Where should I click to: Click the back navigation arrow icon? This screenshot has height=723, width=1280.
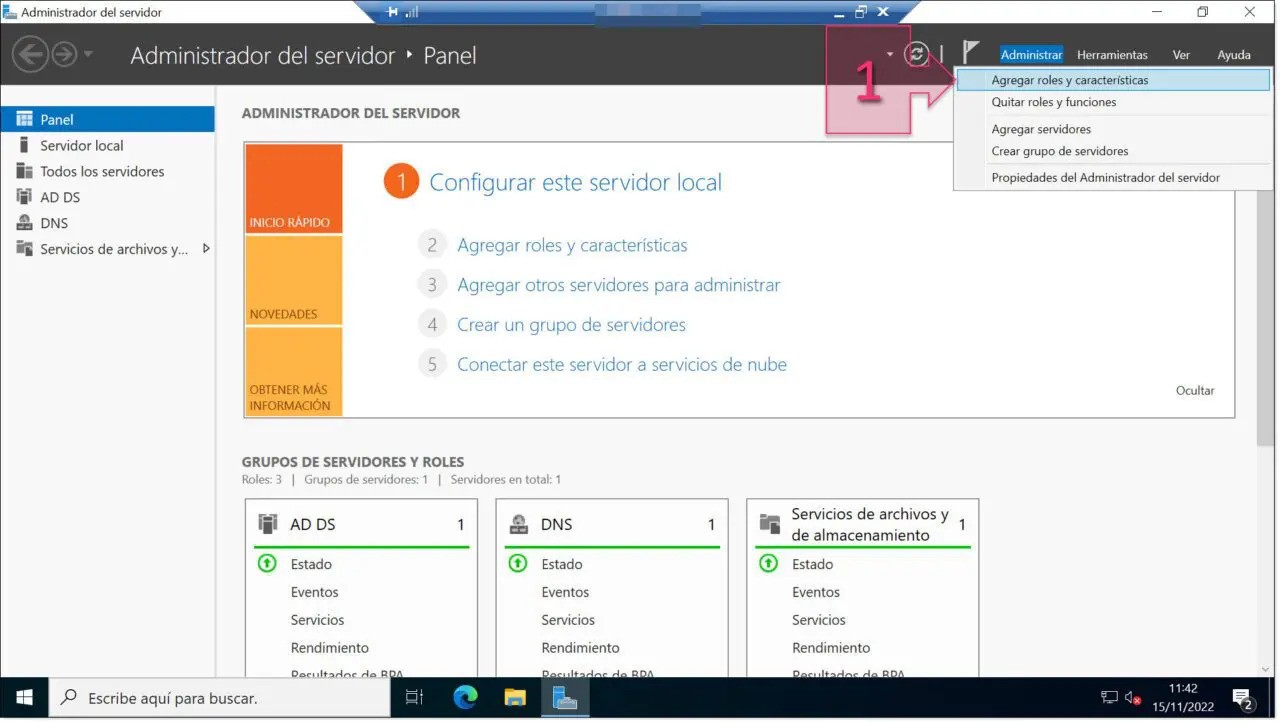point(30,54)
